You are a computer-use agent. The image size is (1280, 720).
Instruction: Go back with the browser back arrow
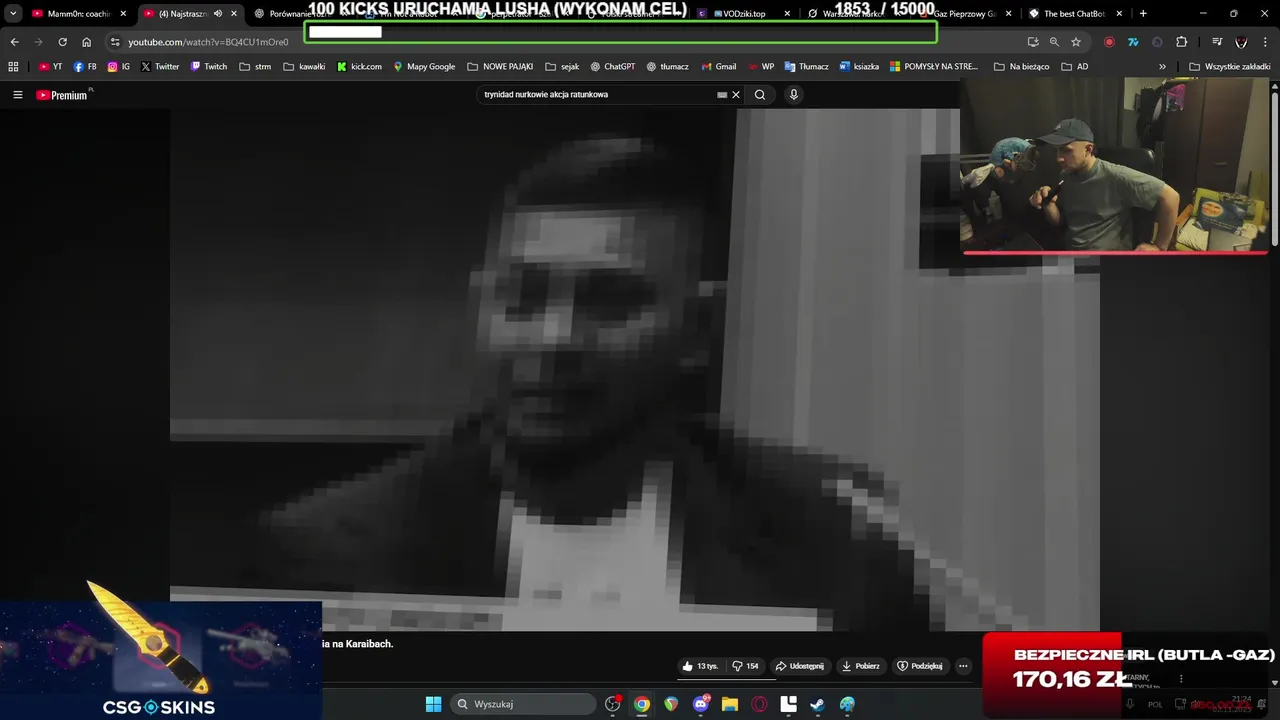pyautogui.click(x=14, y=42)
